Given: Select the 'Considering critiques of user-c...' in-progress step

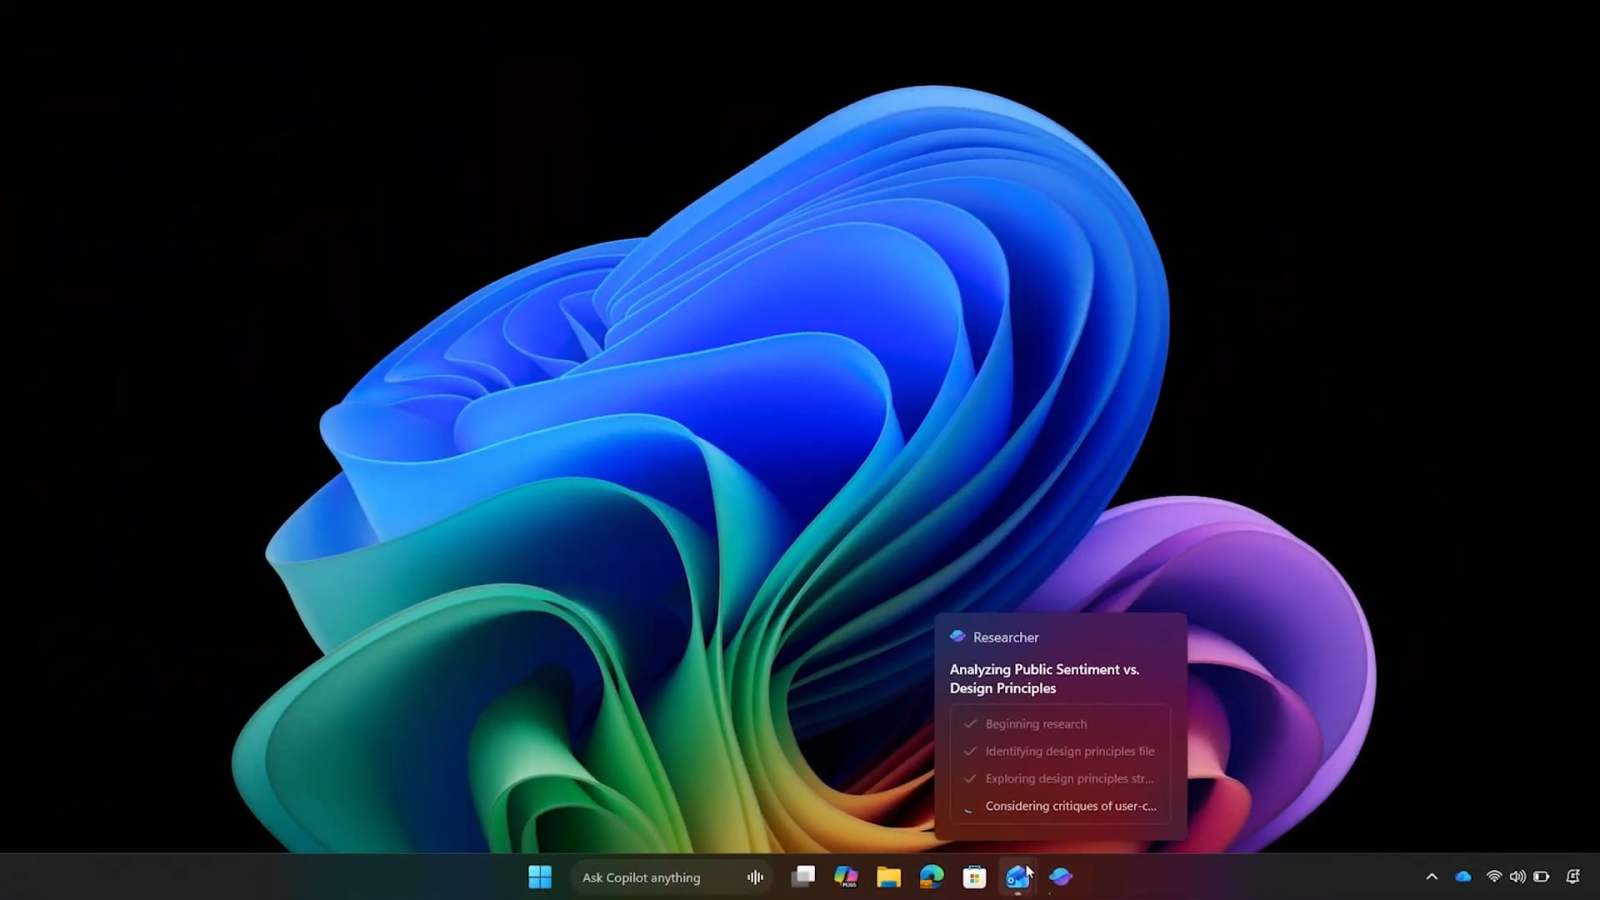Looking at the screenshot, I should 1069,806.
